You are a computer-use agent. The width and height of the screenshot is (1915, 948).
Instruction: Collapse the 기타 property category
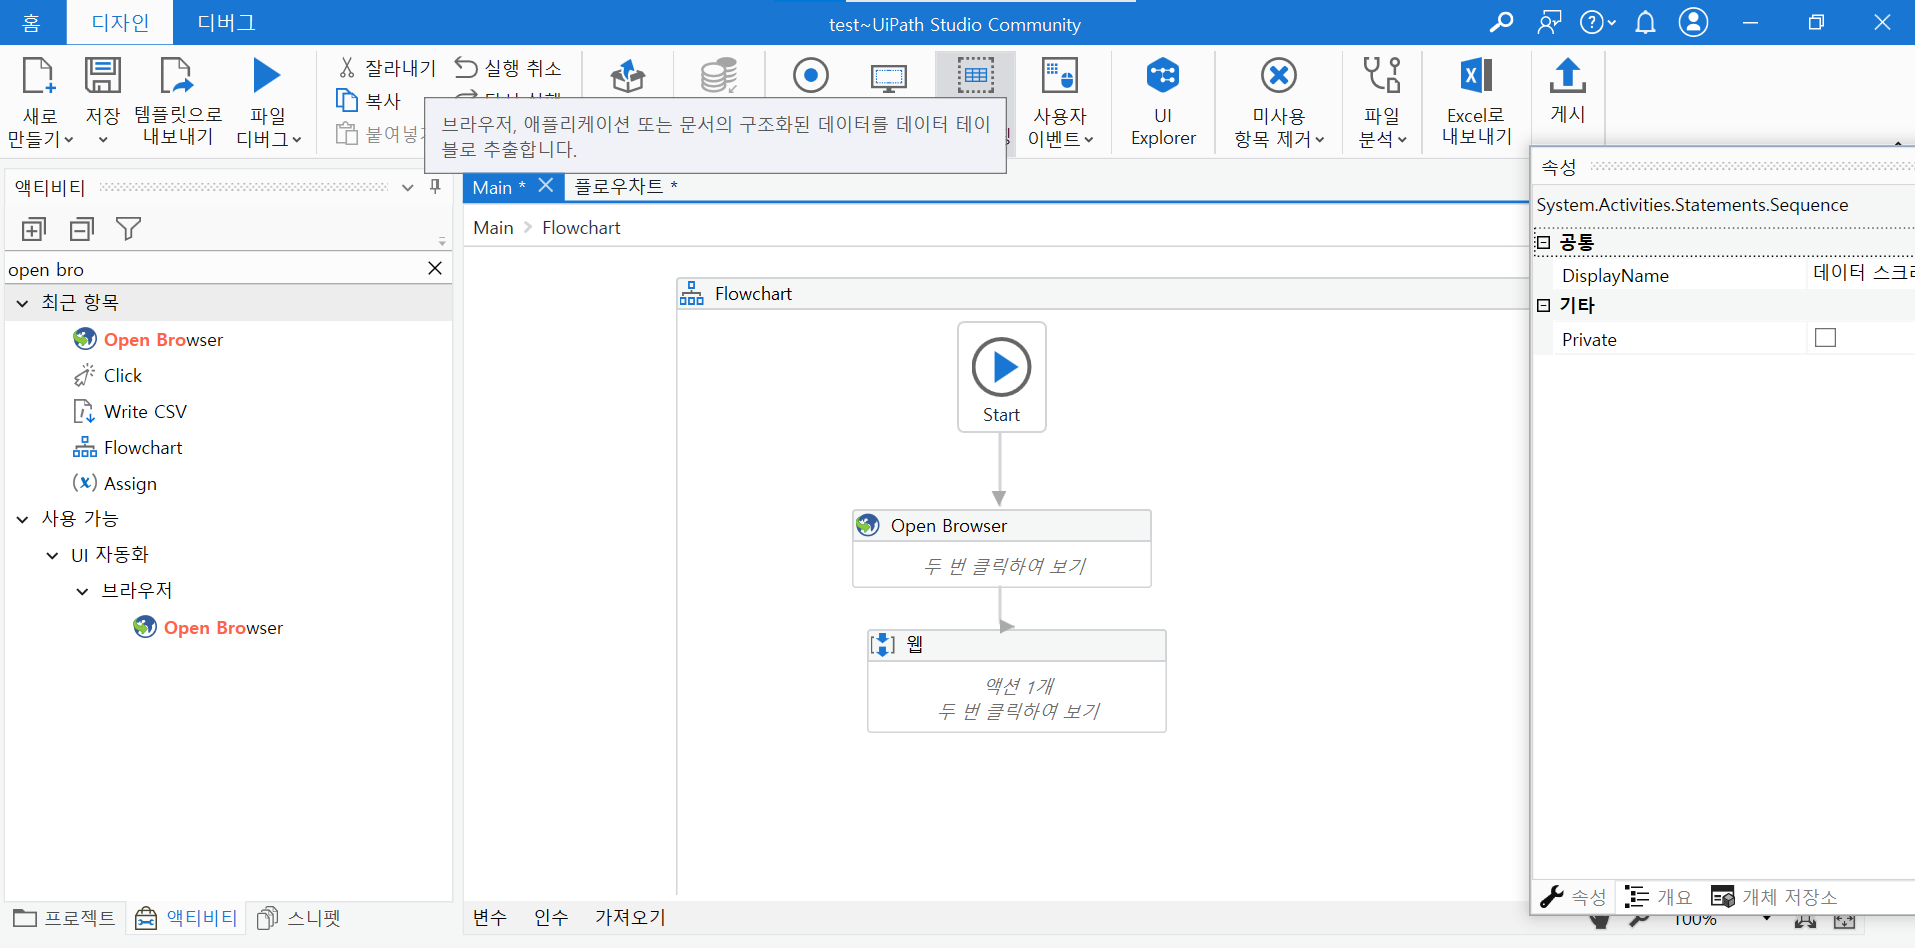point(1543,306)
